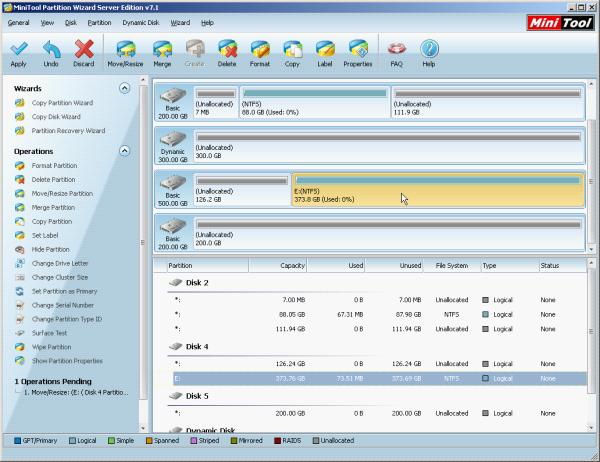
Task: Click Hide Partition operation
Action: [51, 249]
